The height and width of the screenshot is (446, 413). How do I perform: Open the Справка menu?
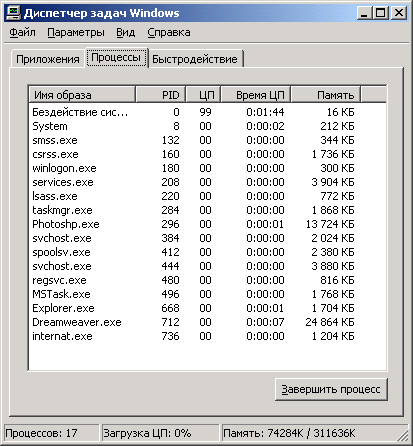point(169,32)
